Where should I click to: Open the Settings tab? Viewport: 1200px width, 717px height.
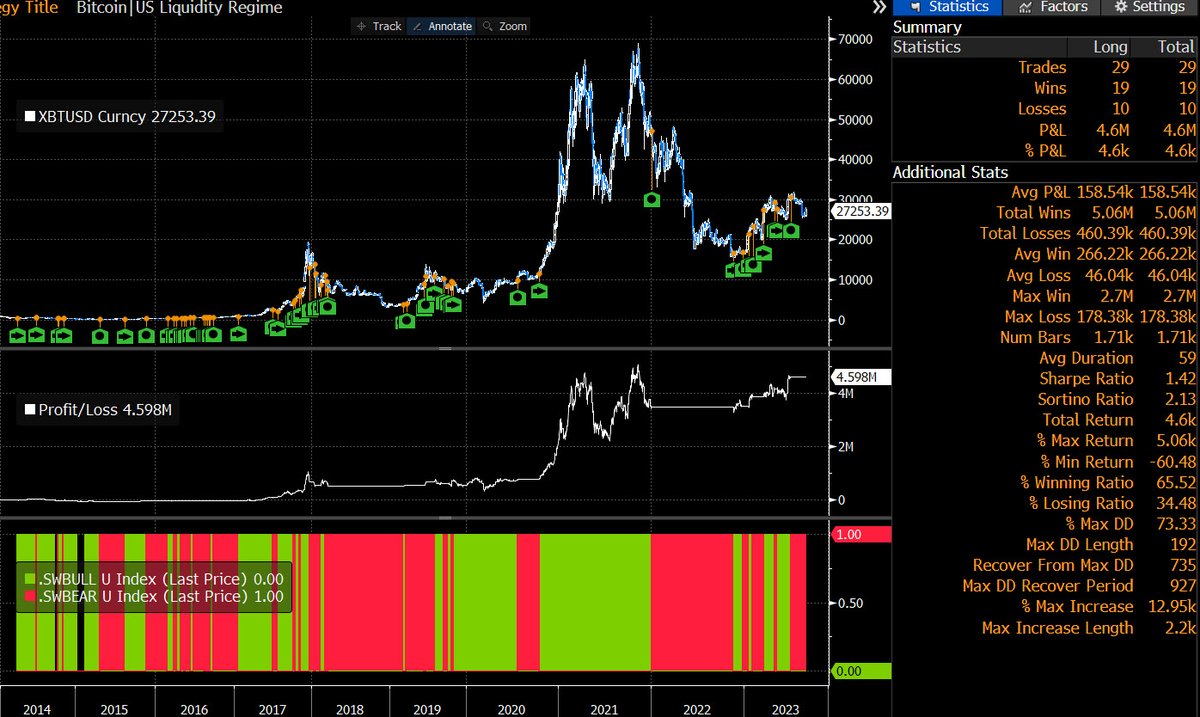[1150, 7]
